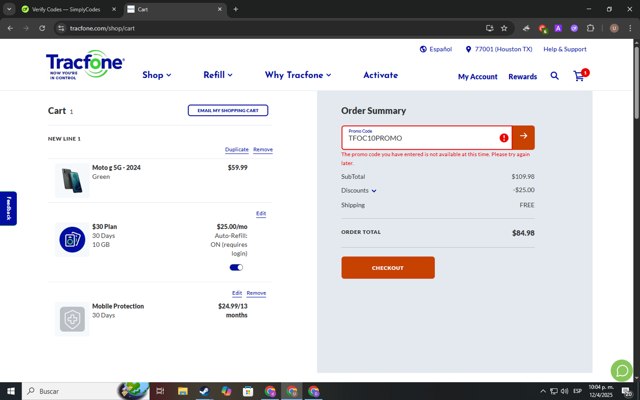Switch to Verify Codes SimplyCodes tab
Viewport: 640px width, 400px height.
point(60,9)
